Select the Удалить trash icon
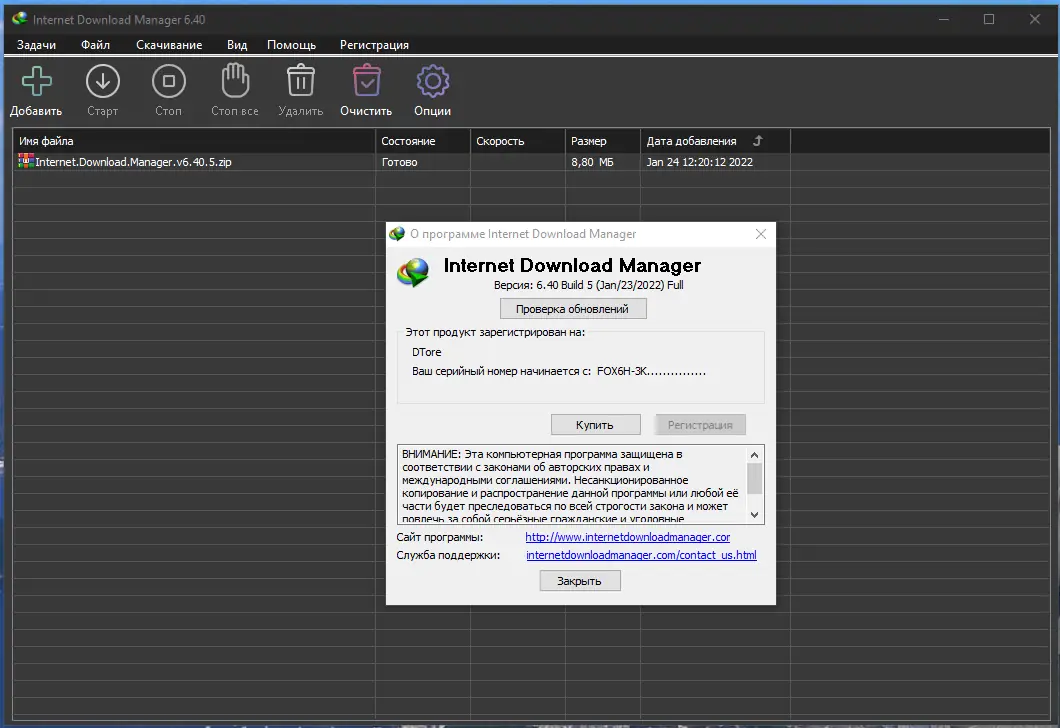1060x728 pixels. [x=300, y=80]
